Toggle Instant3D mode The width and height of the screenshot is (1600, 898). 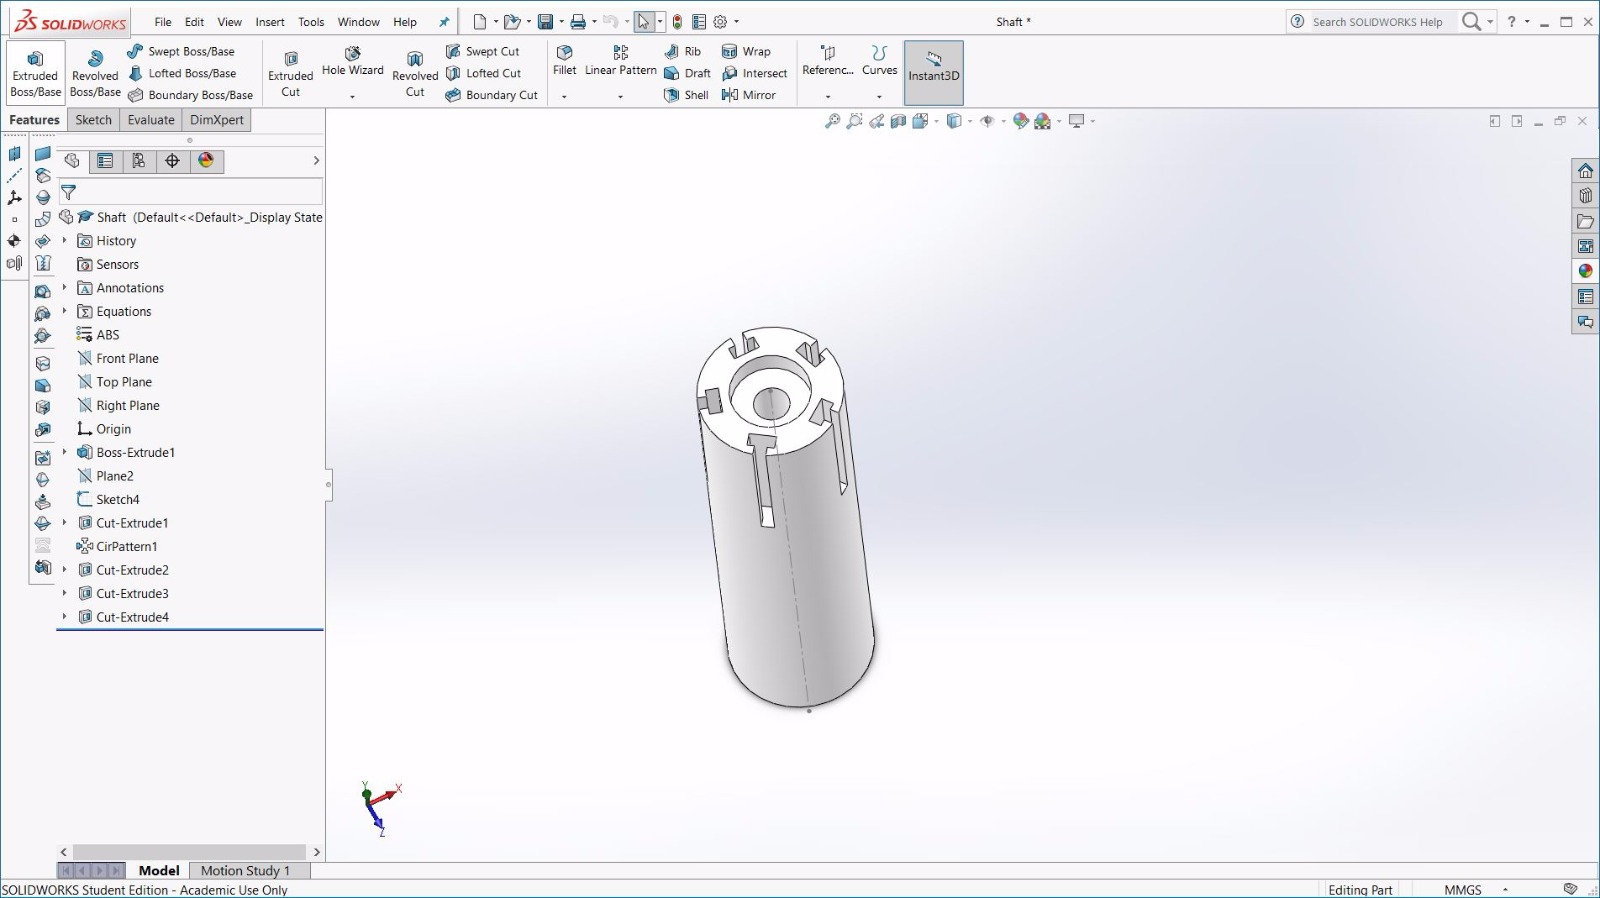coord(934,73)
